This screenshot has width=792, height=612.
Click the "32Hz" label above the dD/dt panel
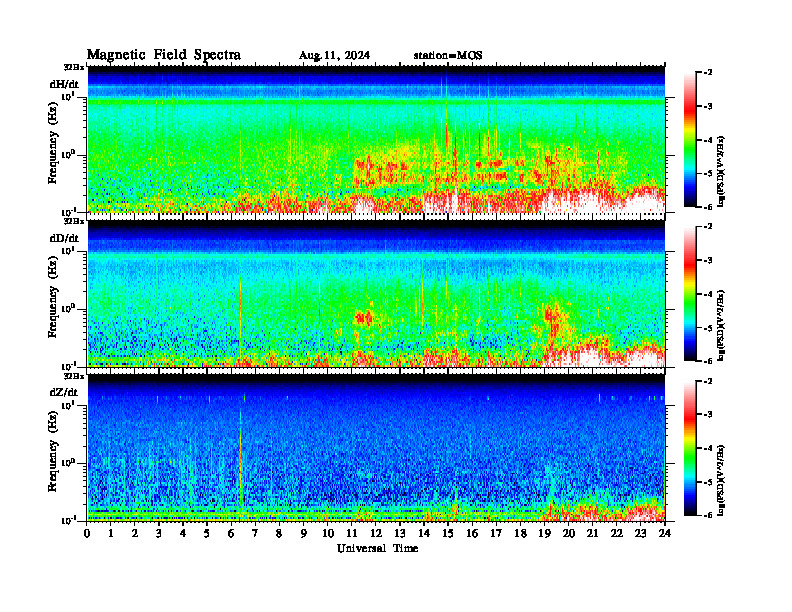(73, 221)
